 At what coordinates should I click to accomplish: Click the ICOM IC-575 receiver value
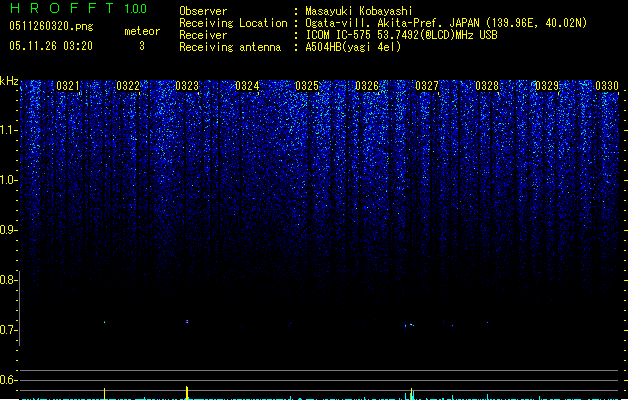[401, 35]
